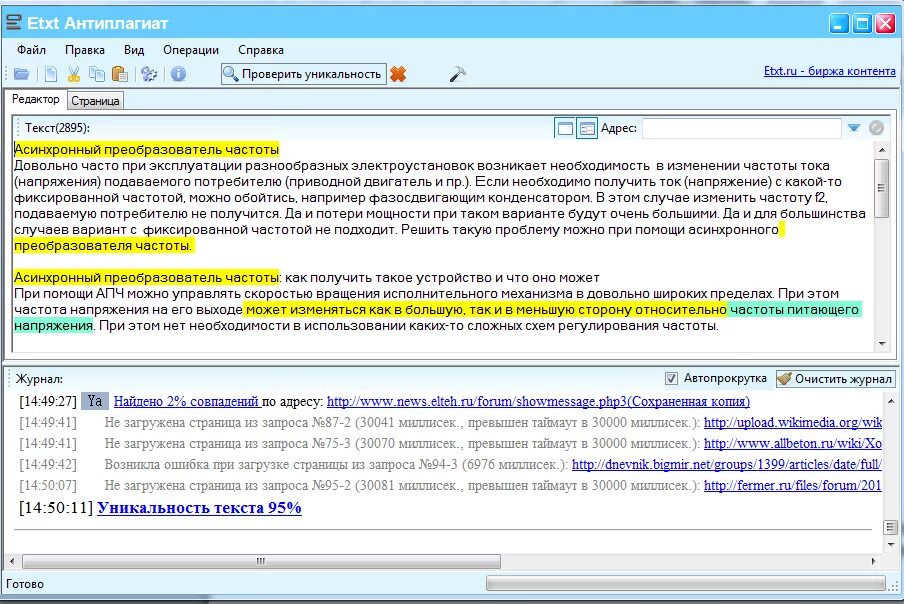Viewport: 904px width, 604px height.
Task: Toggle the Автопрокрутка checkbox
Action: coord(671,379)
